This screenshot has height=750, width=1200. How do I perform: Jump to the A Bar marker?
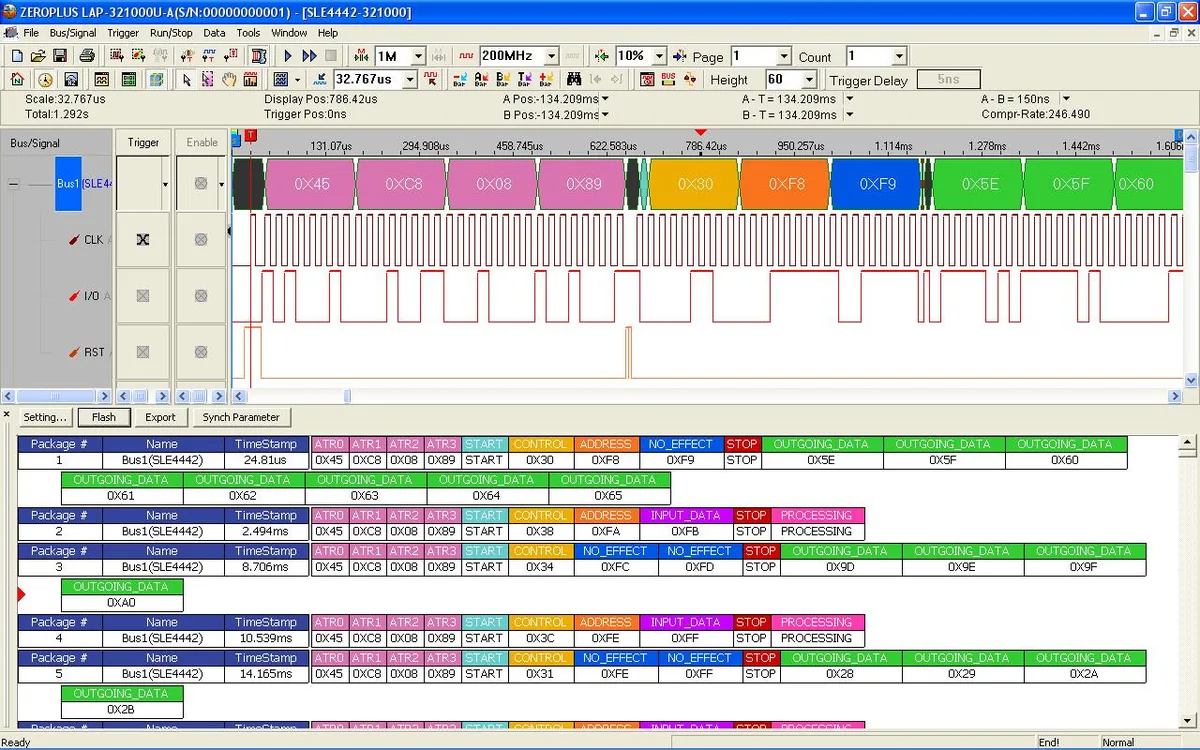click(481, 80)
